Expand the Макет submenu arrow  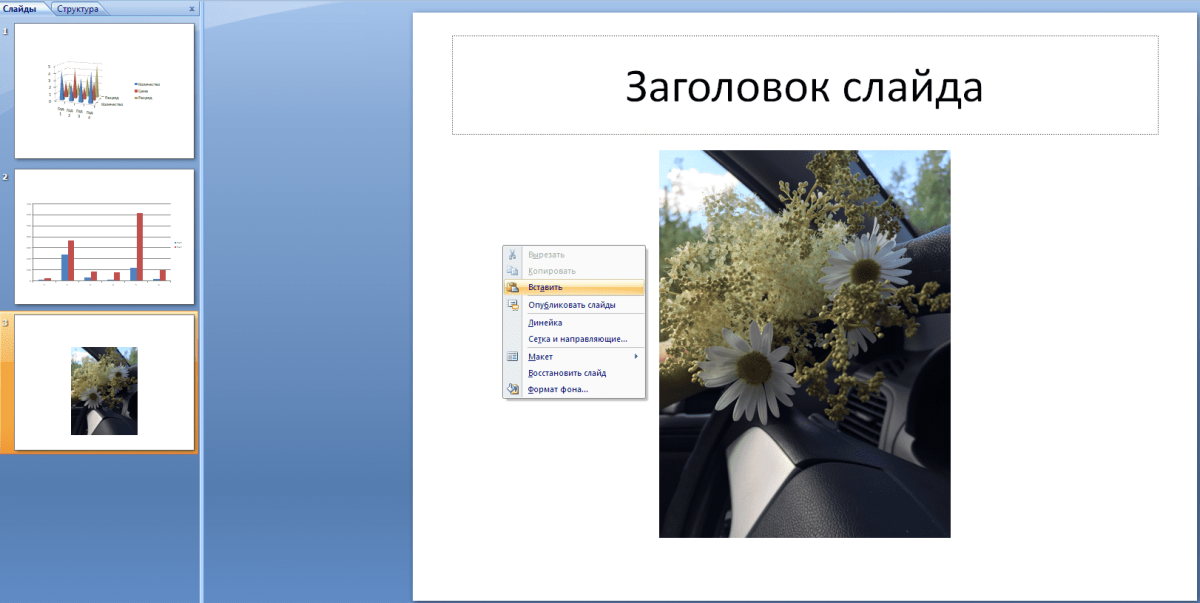636,356
